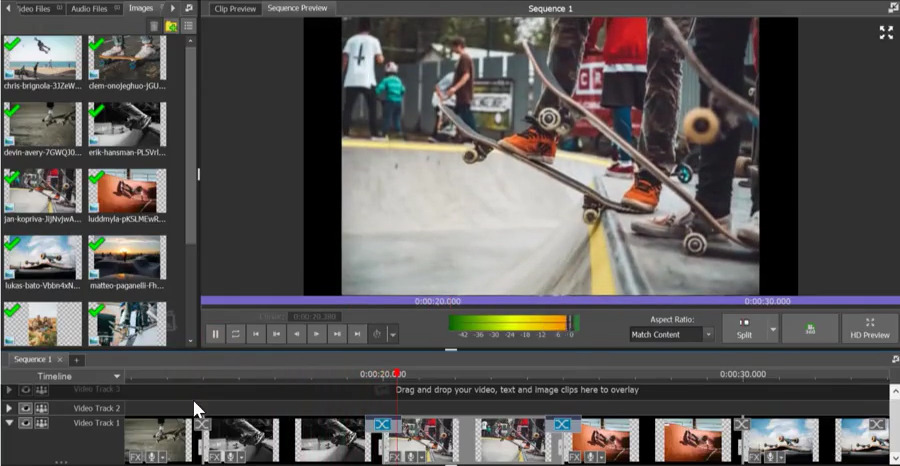Close the Sequence 1 tab

pyautogui.click(x=60, y=360)
